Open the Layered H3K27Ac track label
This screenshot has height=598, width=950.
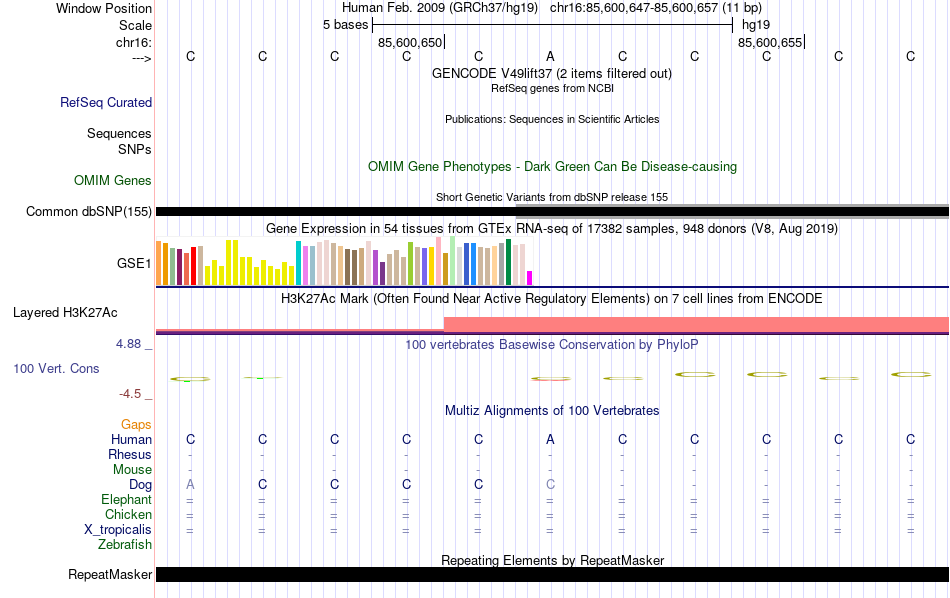click(x=65, y=313)
